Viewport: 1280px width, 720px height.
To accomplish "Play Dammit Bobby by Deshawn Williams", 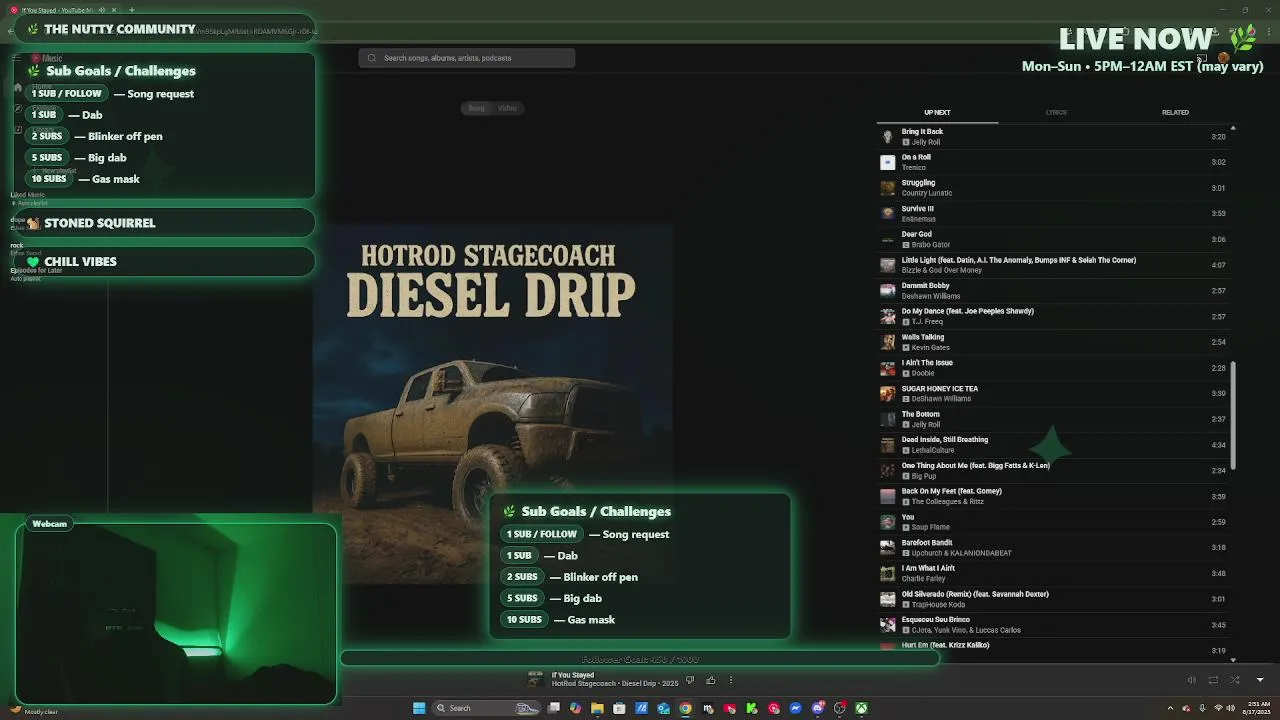I will pos(1055,291).
